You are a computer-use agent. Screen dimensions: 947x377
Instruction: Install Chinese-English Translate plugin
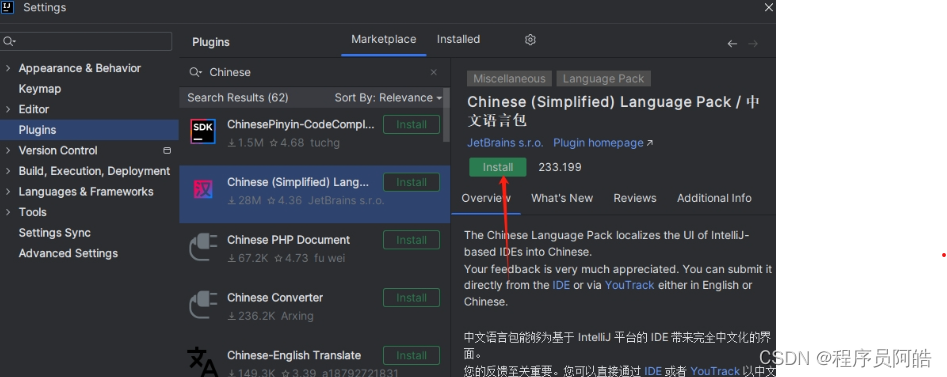pyautogui.click(x=411, y=355)
